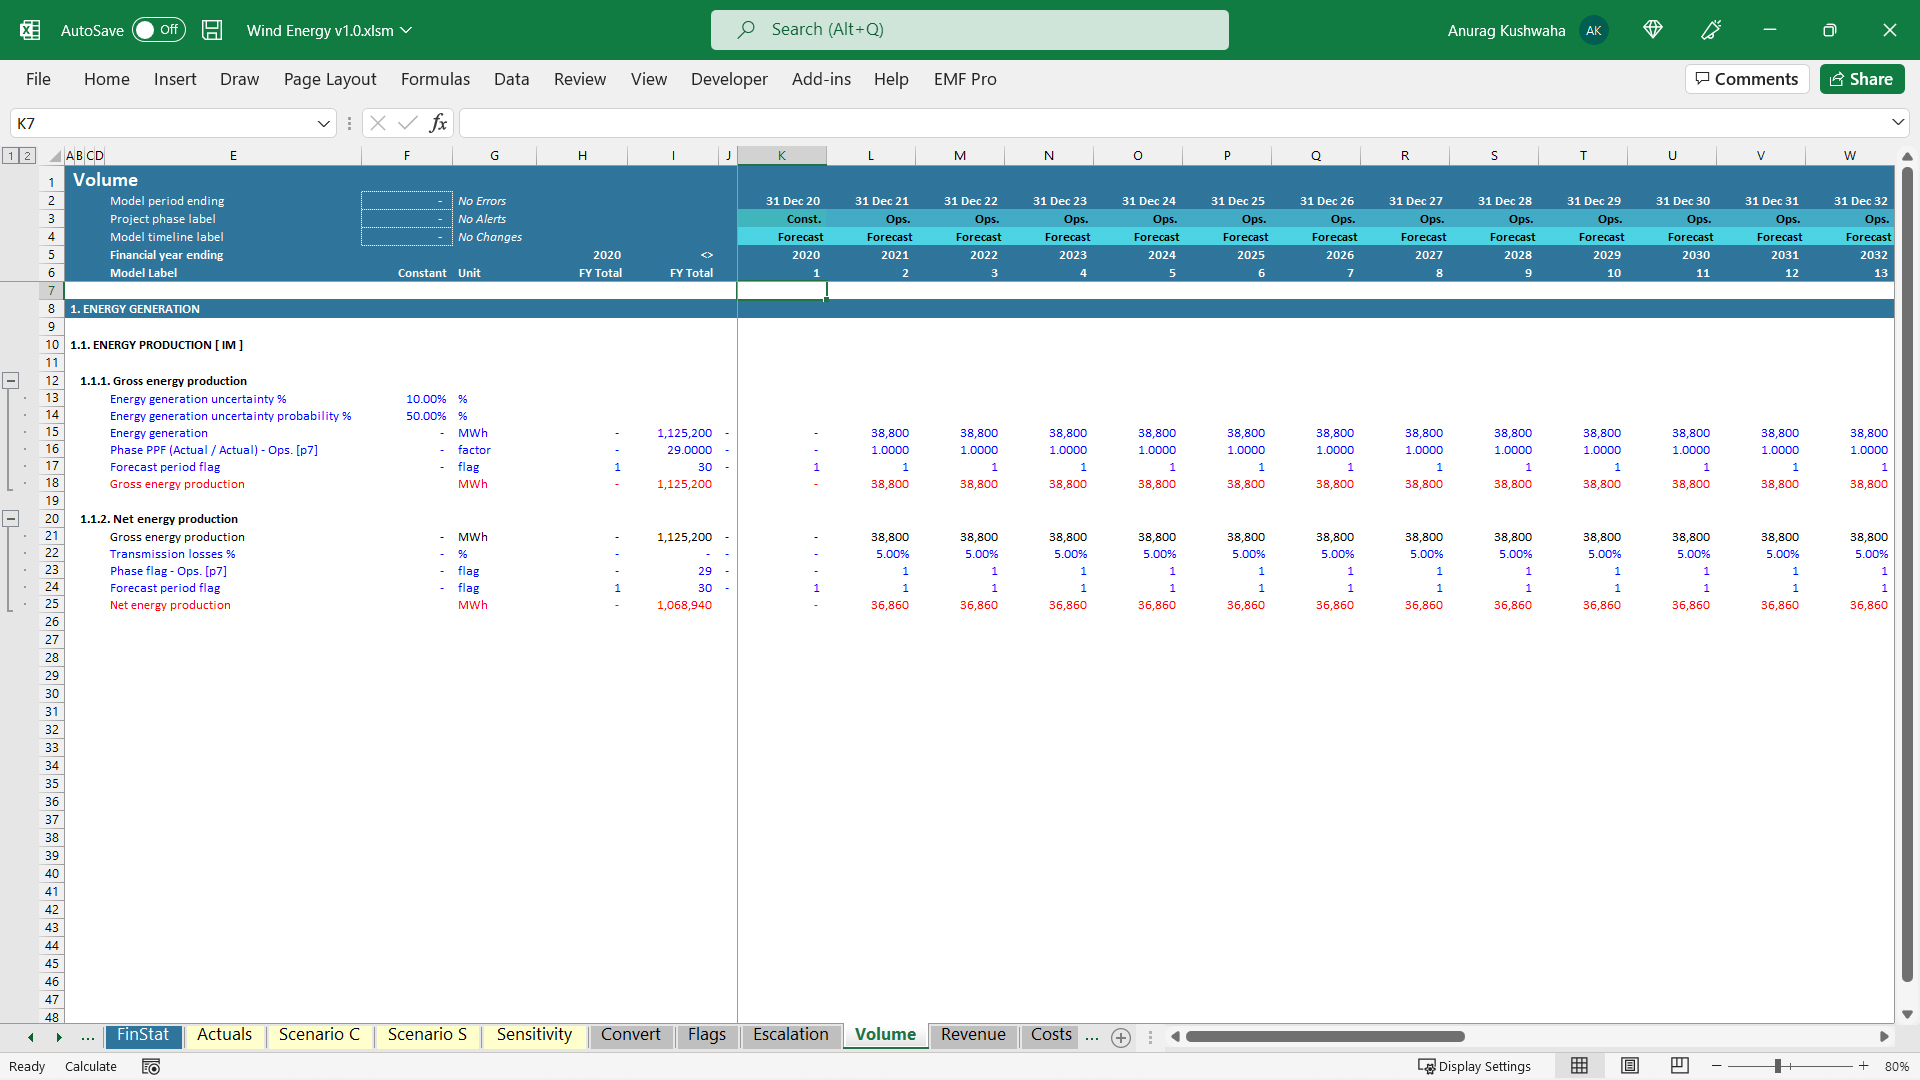Switch to the Revenue sheet tab
The image size is (1920, 1080).
point(973,1035)
